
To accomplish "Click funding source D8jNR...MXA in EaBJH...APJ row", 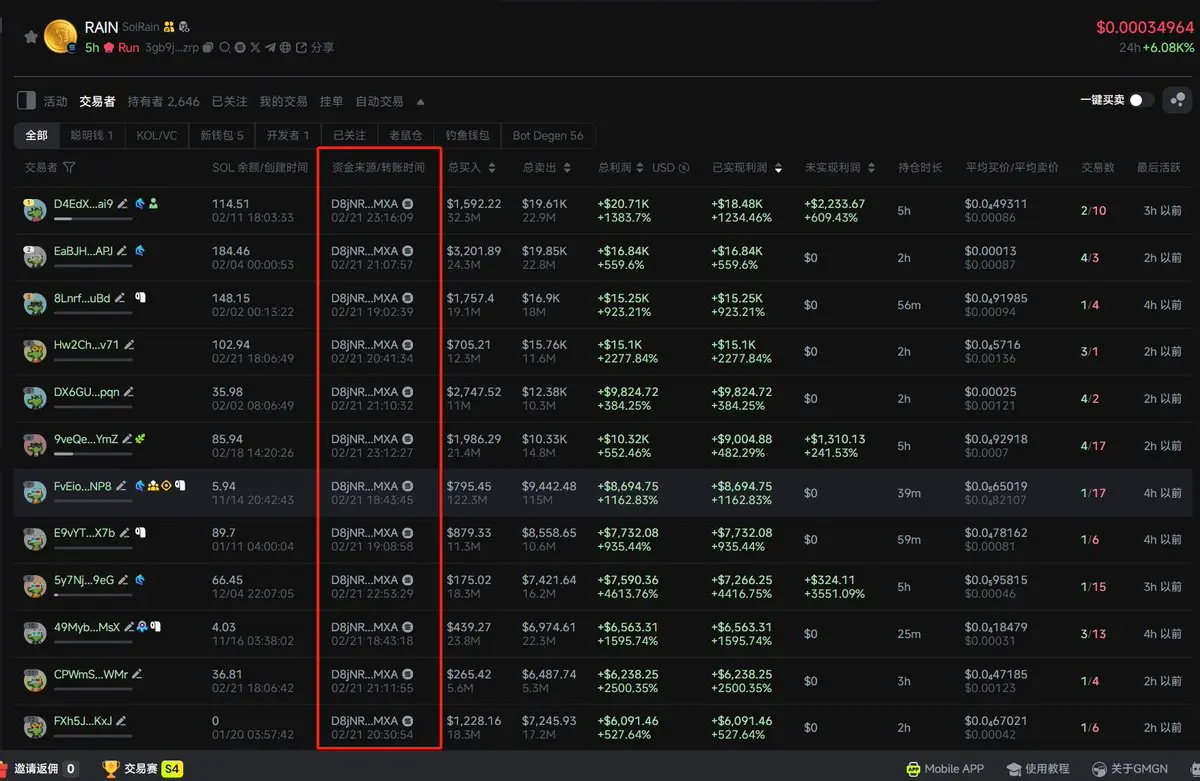I will coord(364,251).
